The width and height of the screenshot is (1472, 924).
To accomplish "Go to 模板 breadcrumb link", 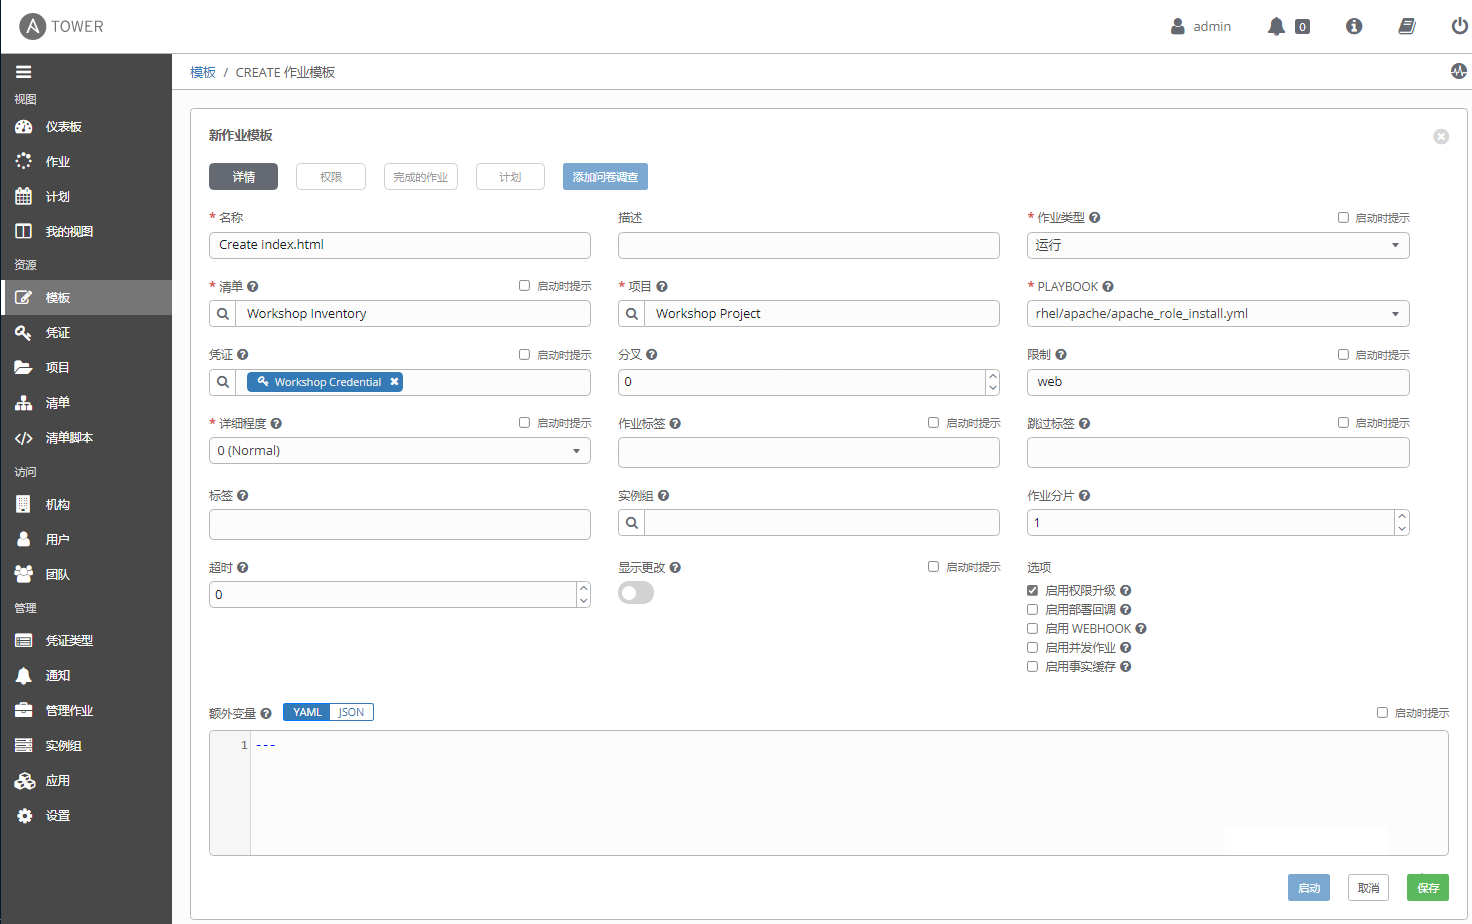I will point(203,72).
